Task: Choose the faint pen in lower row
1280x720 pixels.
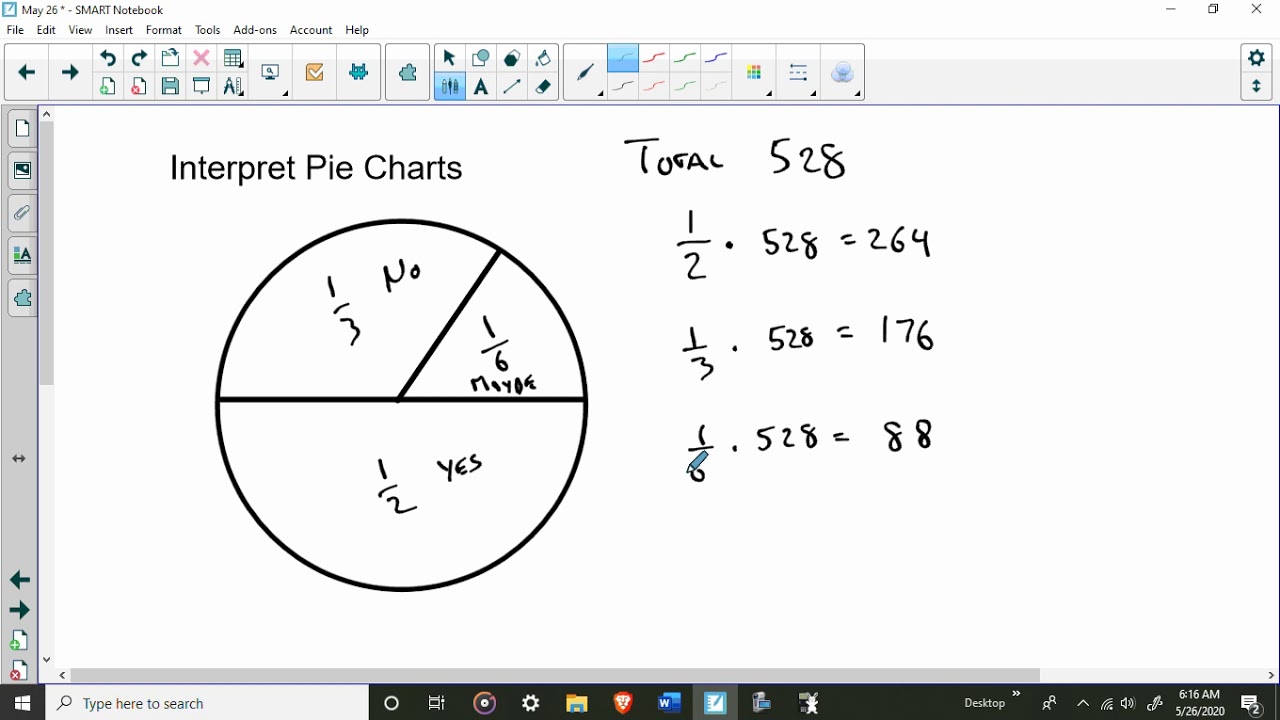Action: pyautogui.click(x=716, y=87)
